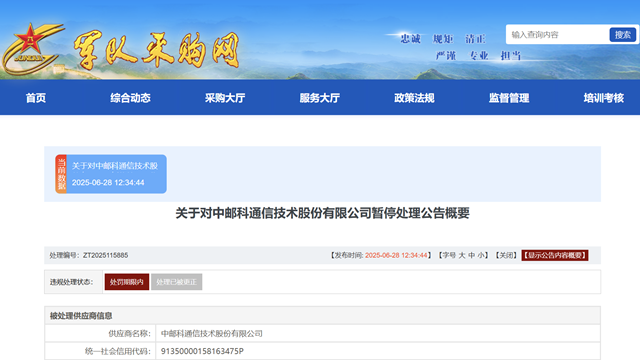The height and width of the screenshot is (360, 640).
Task: Click the 违规处理状态 label
Action: coord(71,282)
